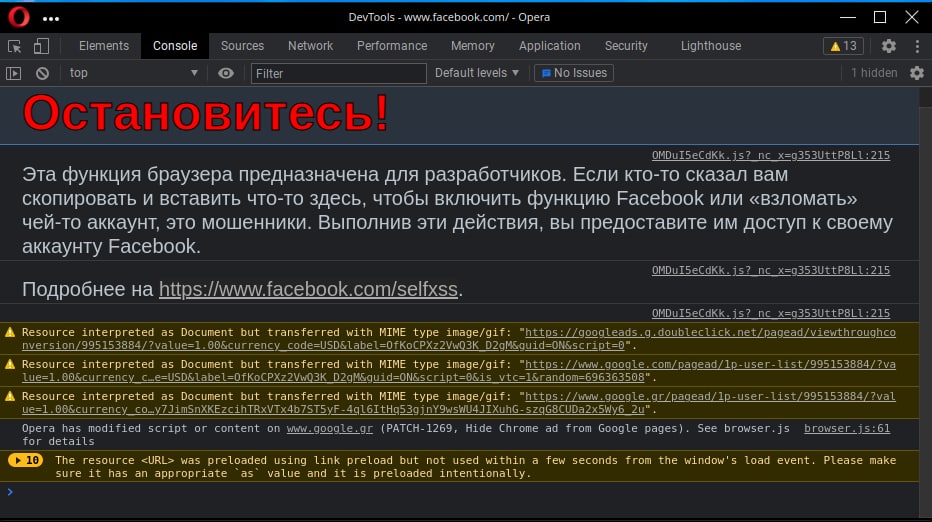Open the www.google.com/pagead warning URL
Image resolution: width=932 pixels, height=522 pixels.
[459, 371]
